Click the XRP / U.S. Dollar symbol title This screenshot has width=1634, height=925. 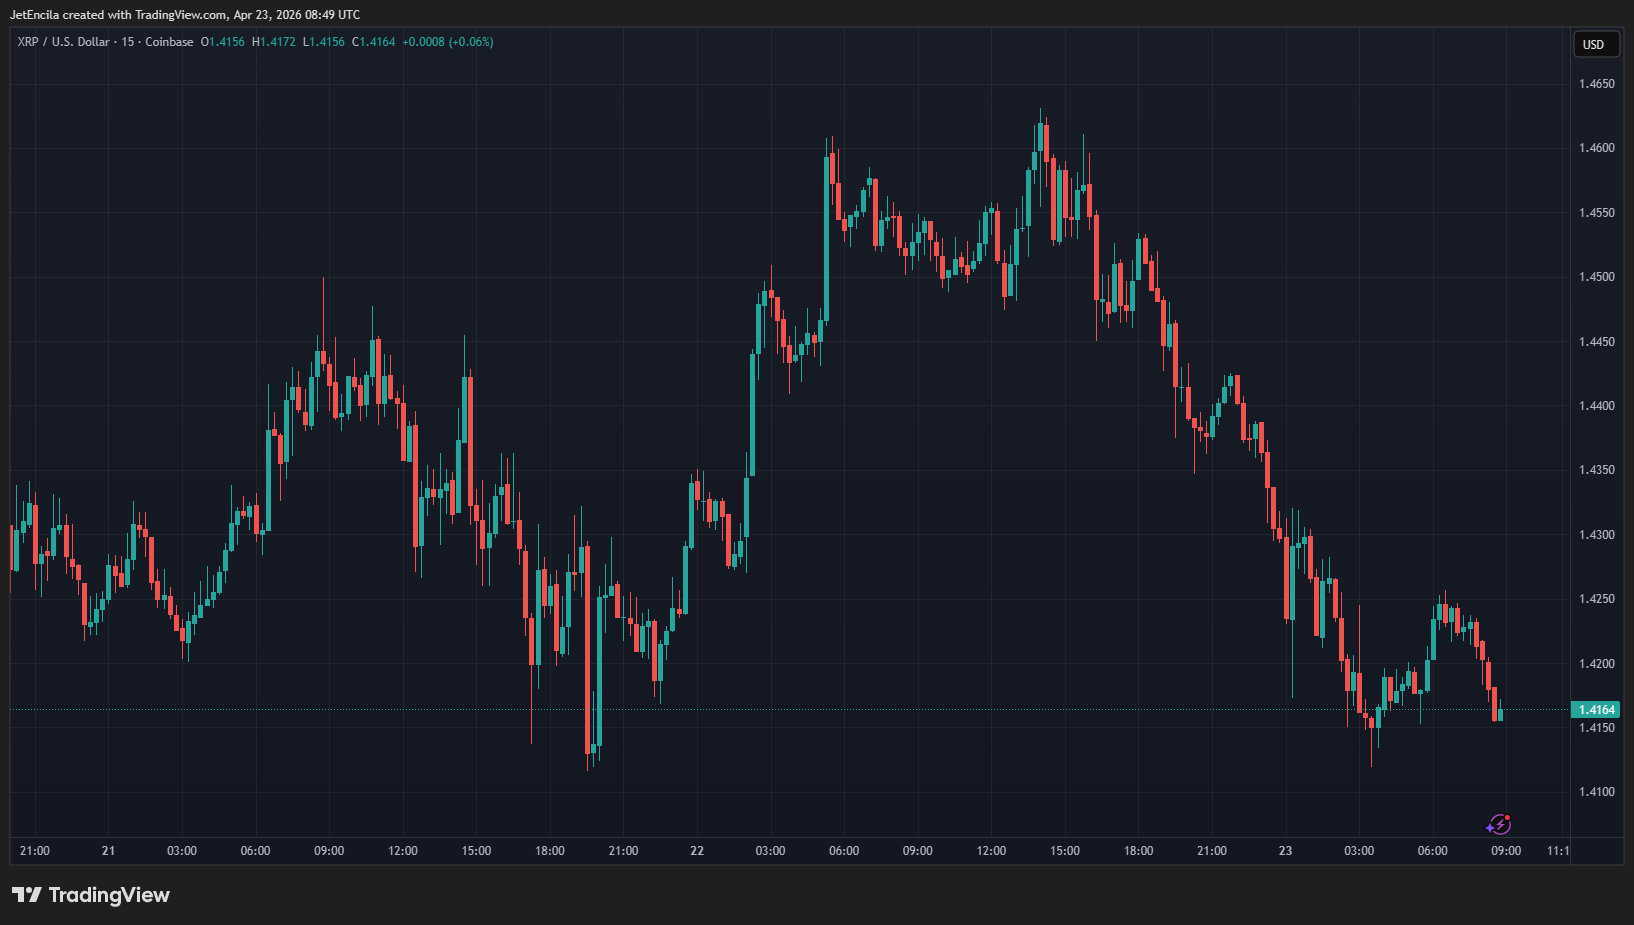point(63,42)
